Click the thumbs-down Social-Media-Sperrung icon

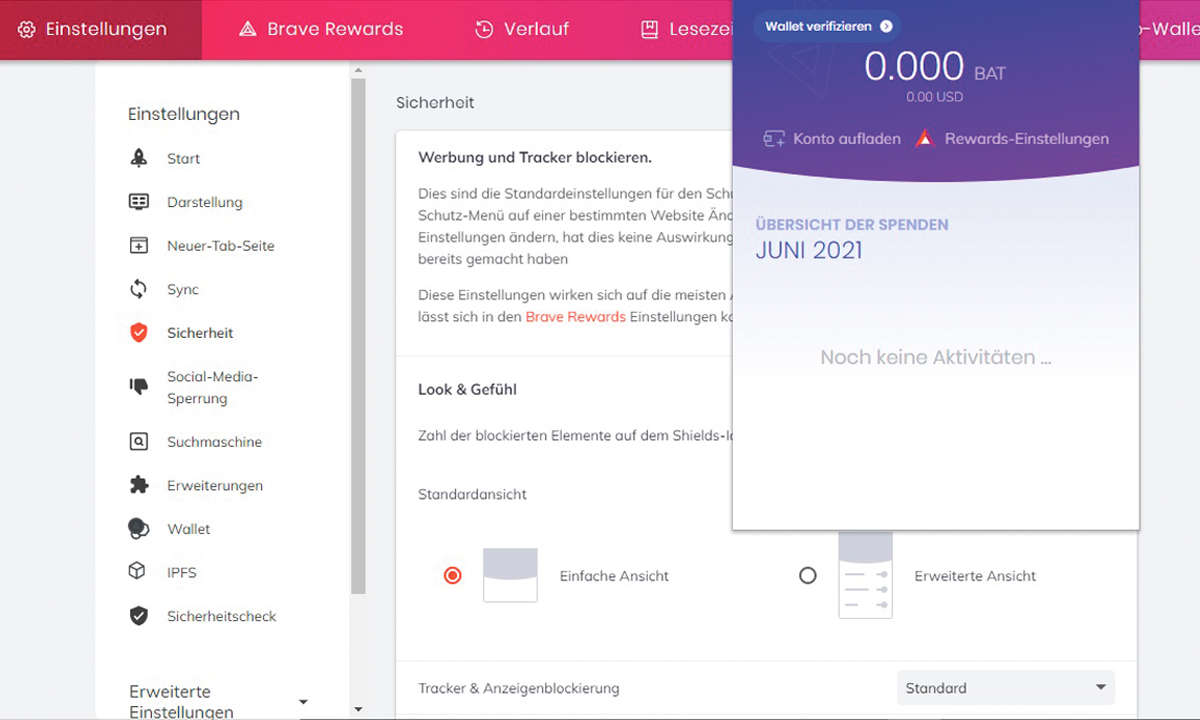tap(139, 387)
